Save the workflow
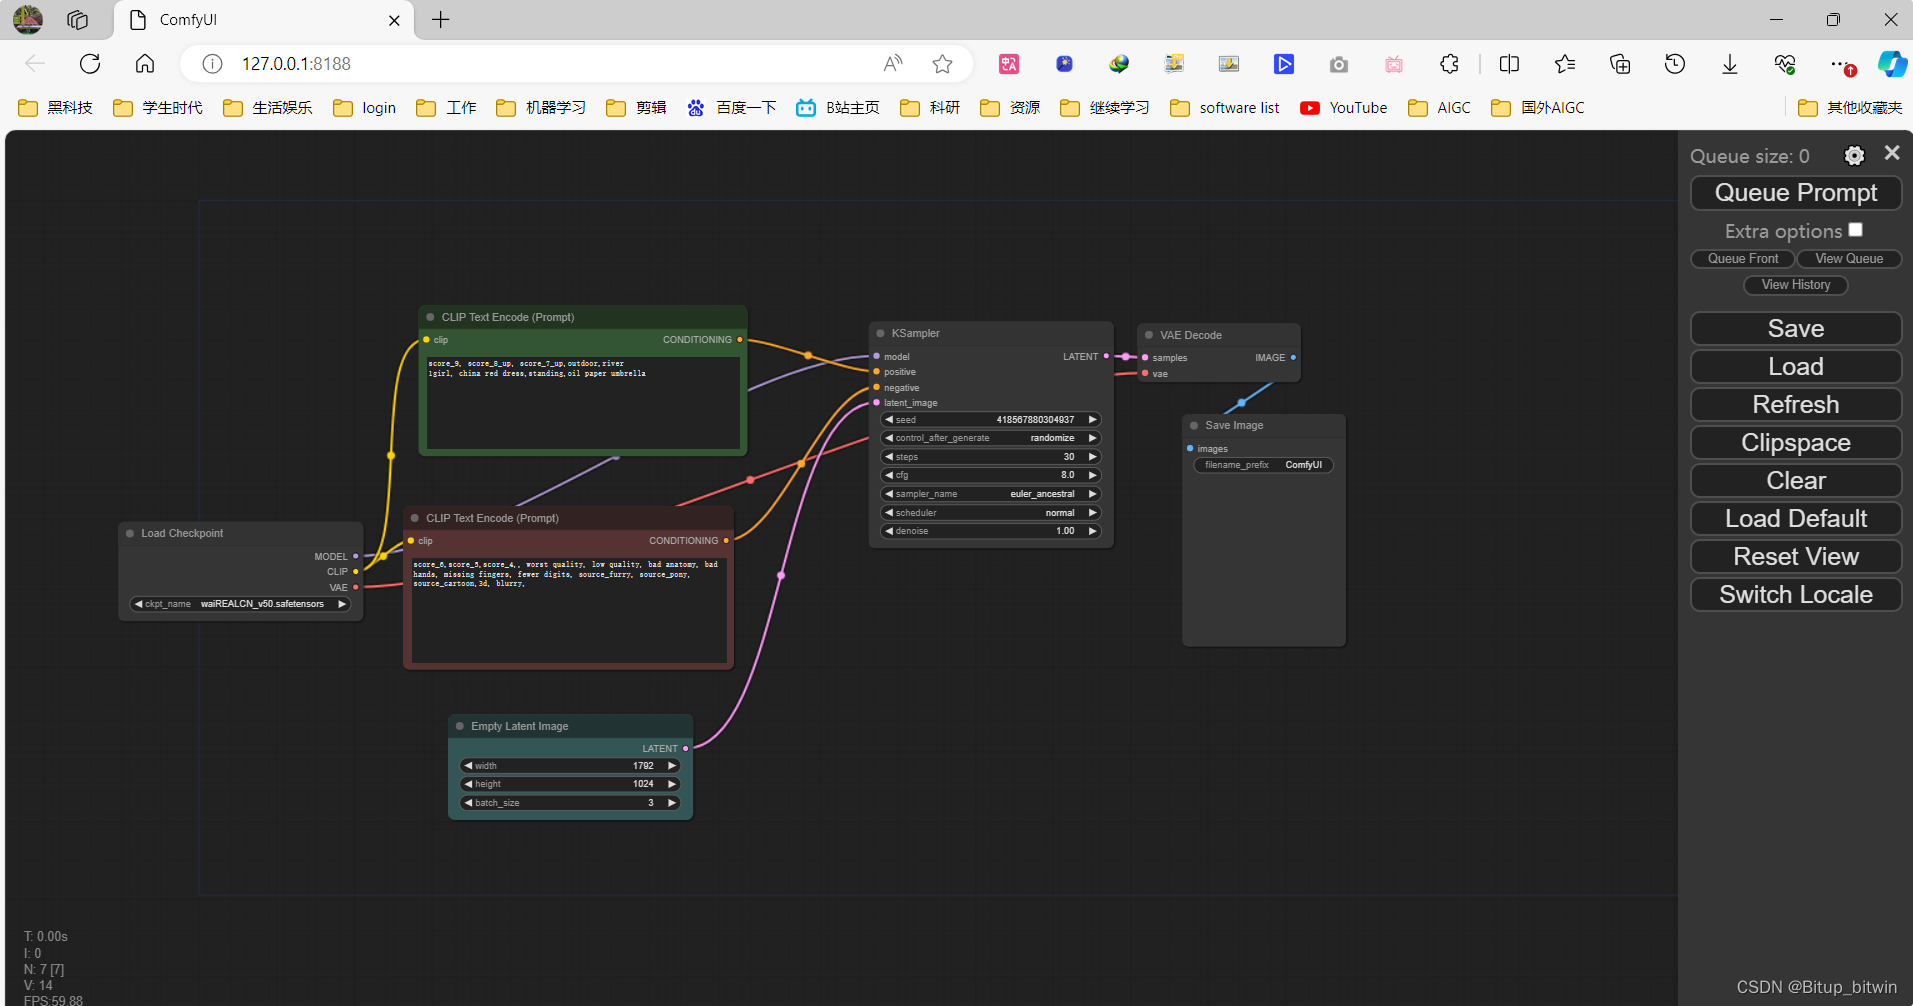Image resolution: width=1913 pixels, height=1006 pixels. coord(1796,329)
